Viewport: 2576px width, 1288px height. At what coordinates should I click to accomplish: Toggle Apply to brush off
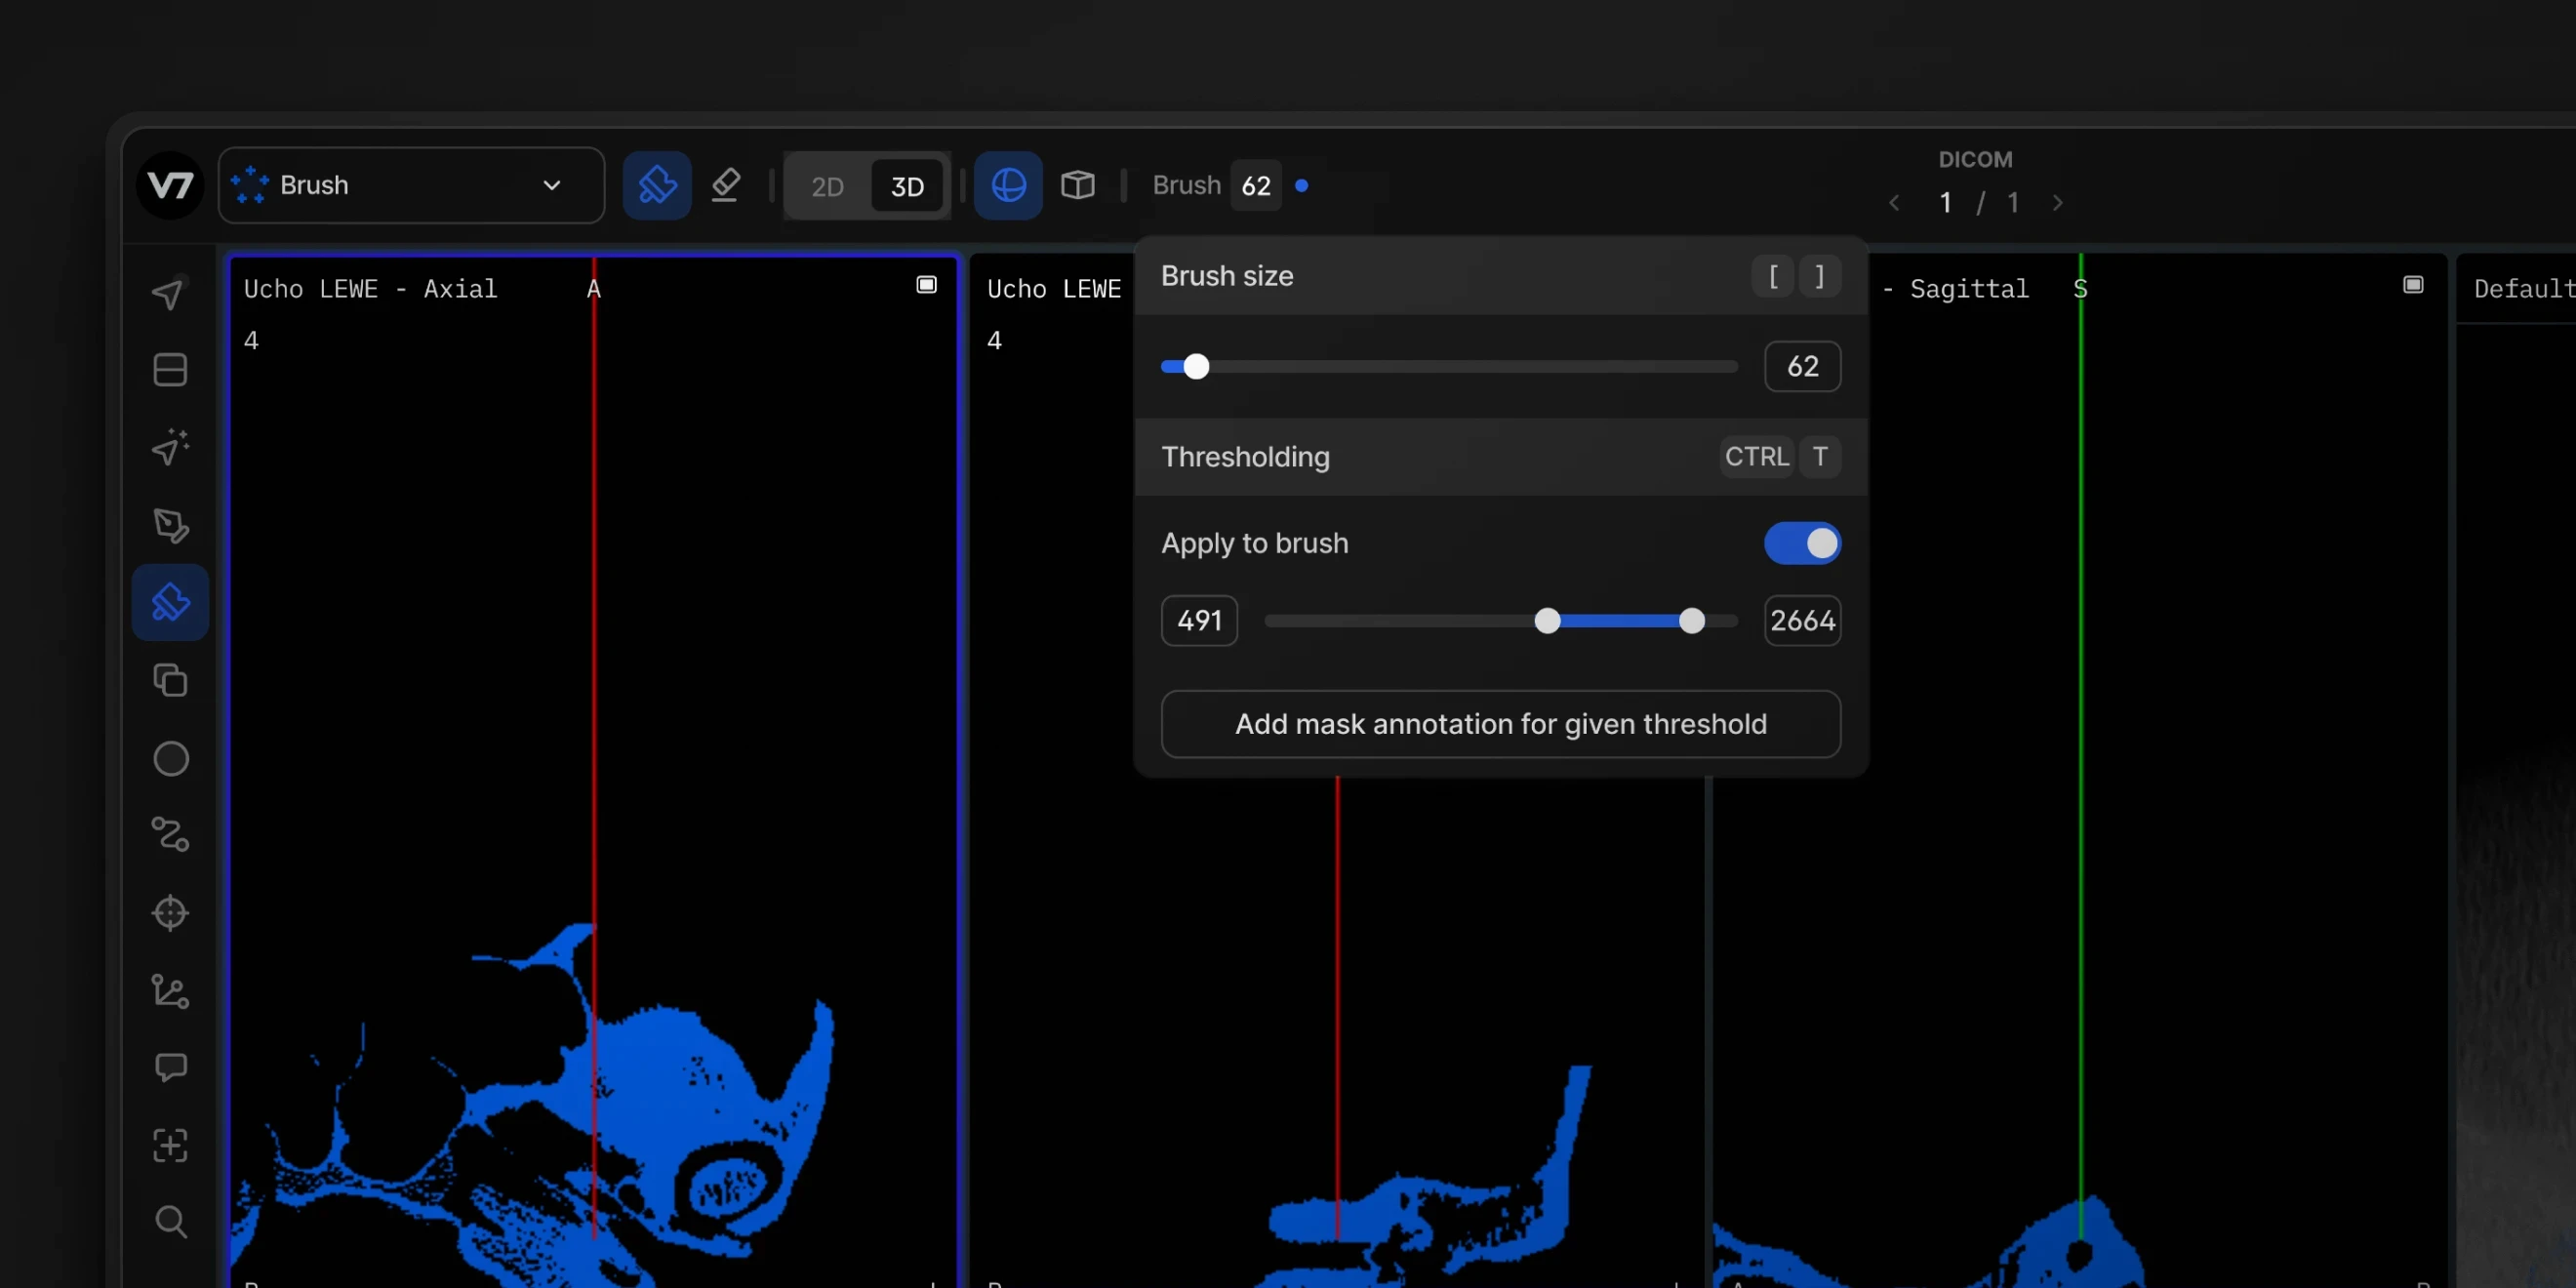tap(1801, 543)
